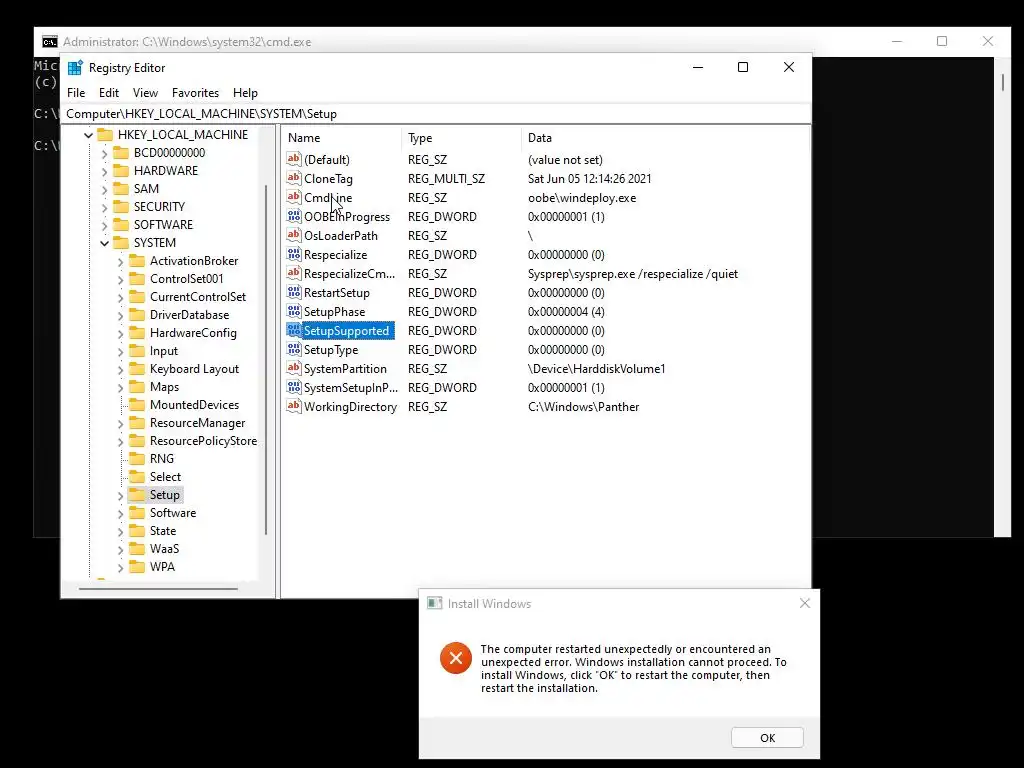The height and width of the screenshot is (768, 1024).
Task: Click the \Device\HarddiskVolume1 data value
Action: click(x=596, y=369)
